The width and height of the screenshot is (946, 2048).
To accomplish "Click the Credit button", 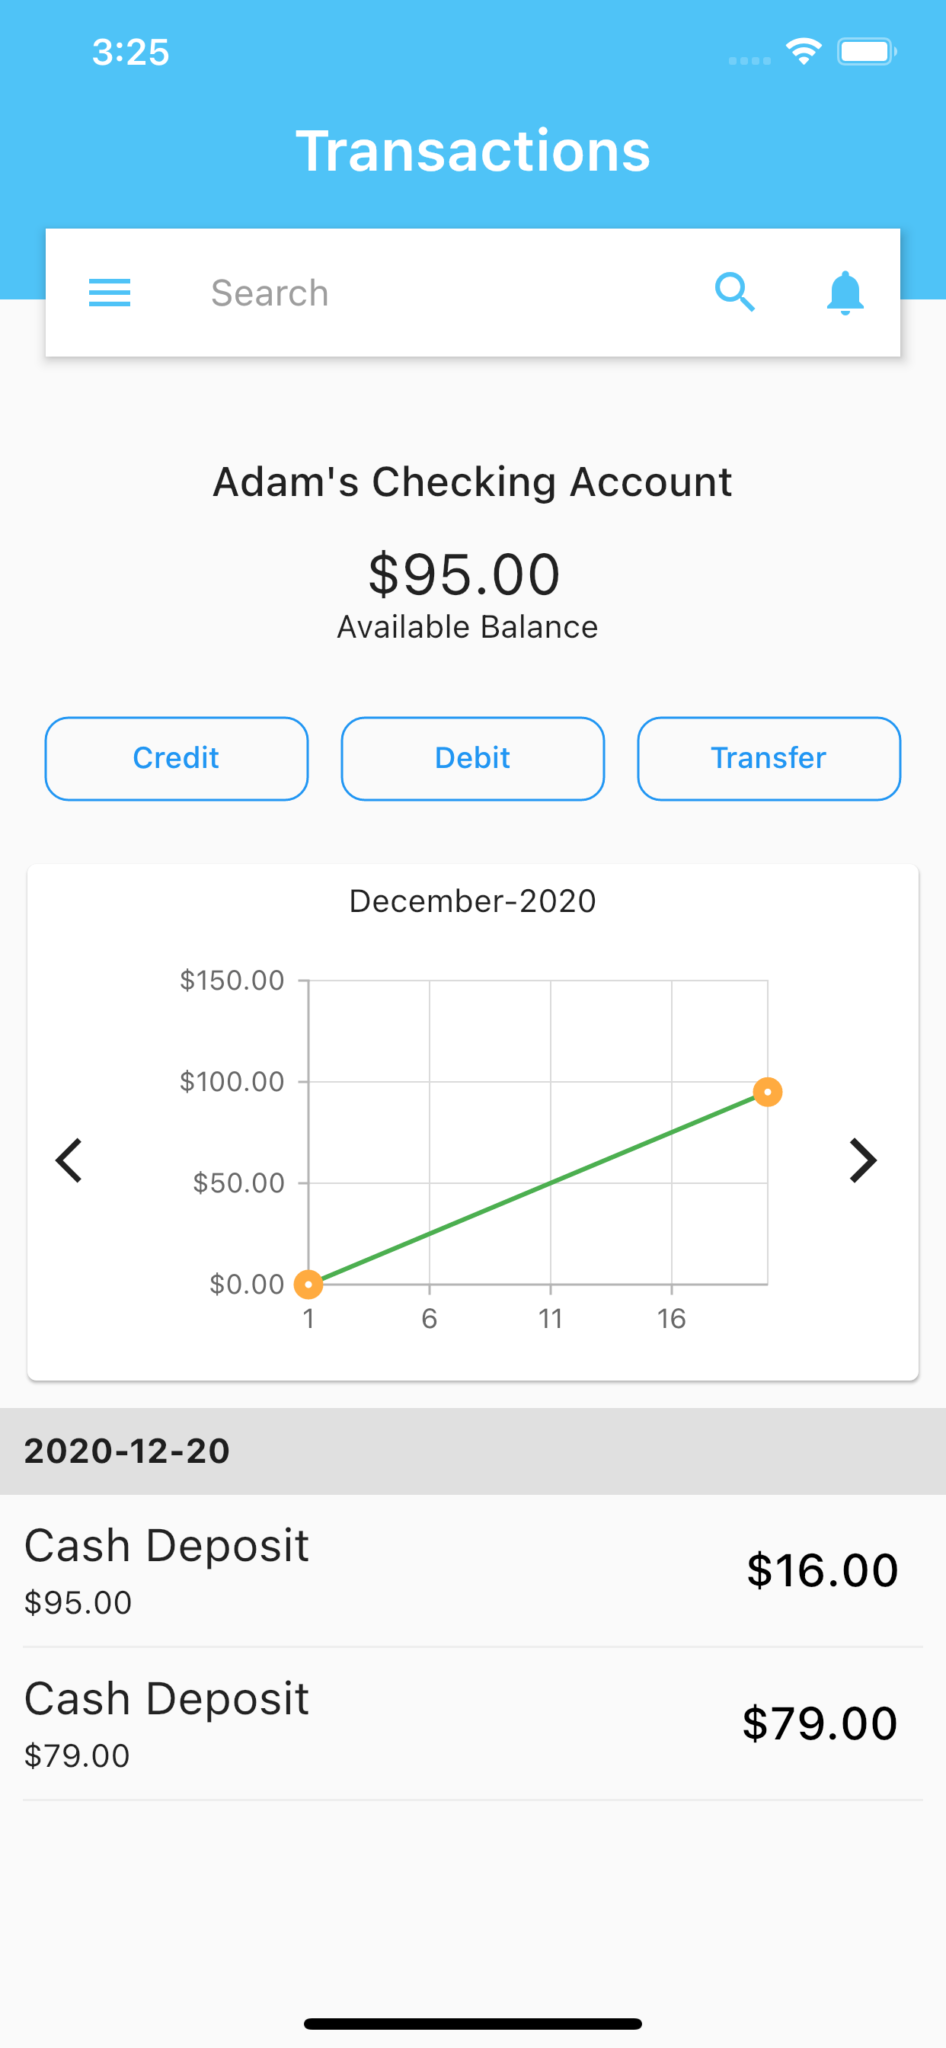I will [176, 758].
